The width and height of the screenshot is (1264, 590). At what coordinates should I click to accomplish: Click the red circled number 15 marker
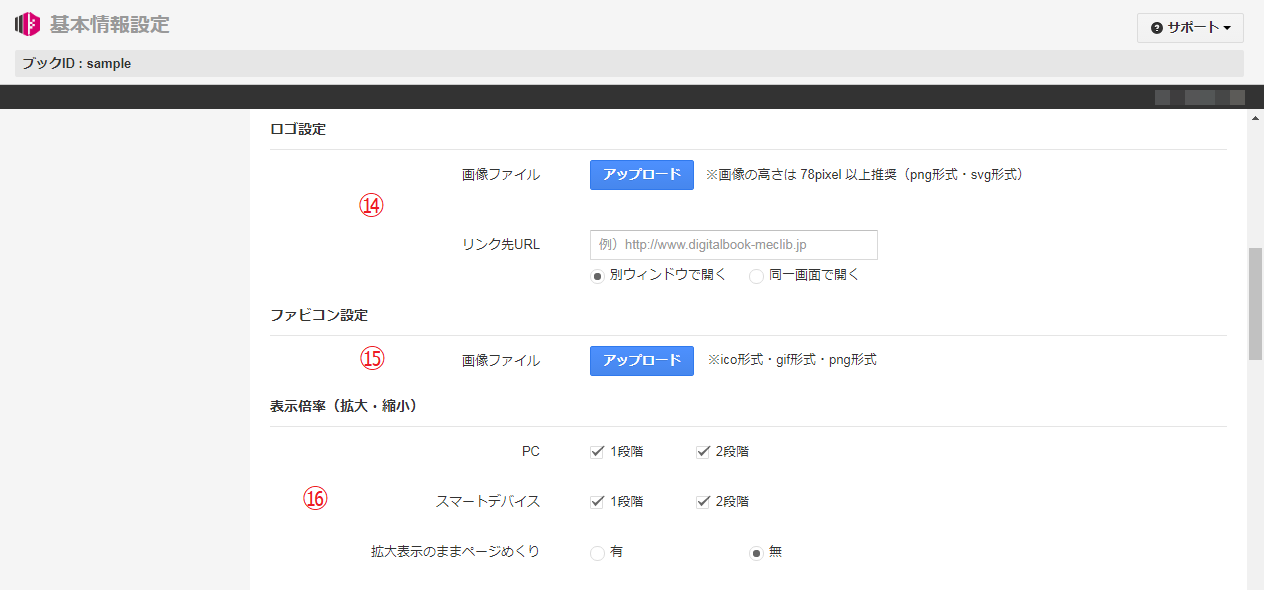pos(372,358)
